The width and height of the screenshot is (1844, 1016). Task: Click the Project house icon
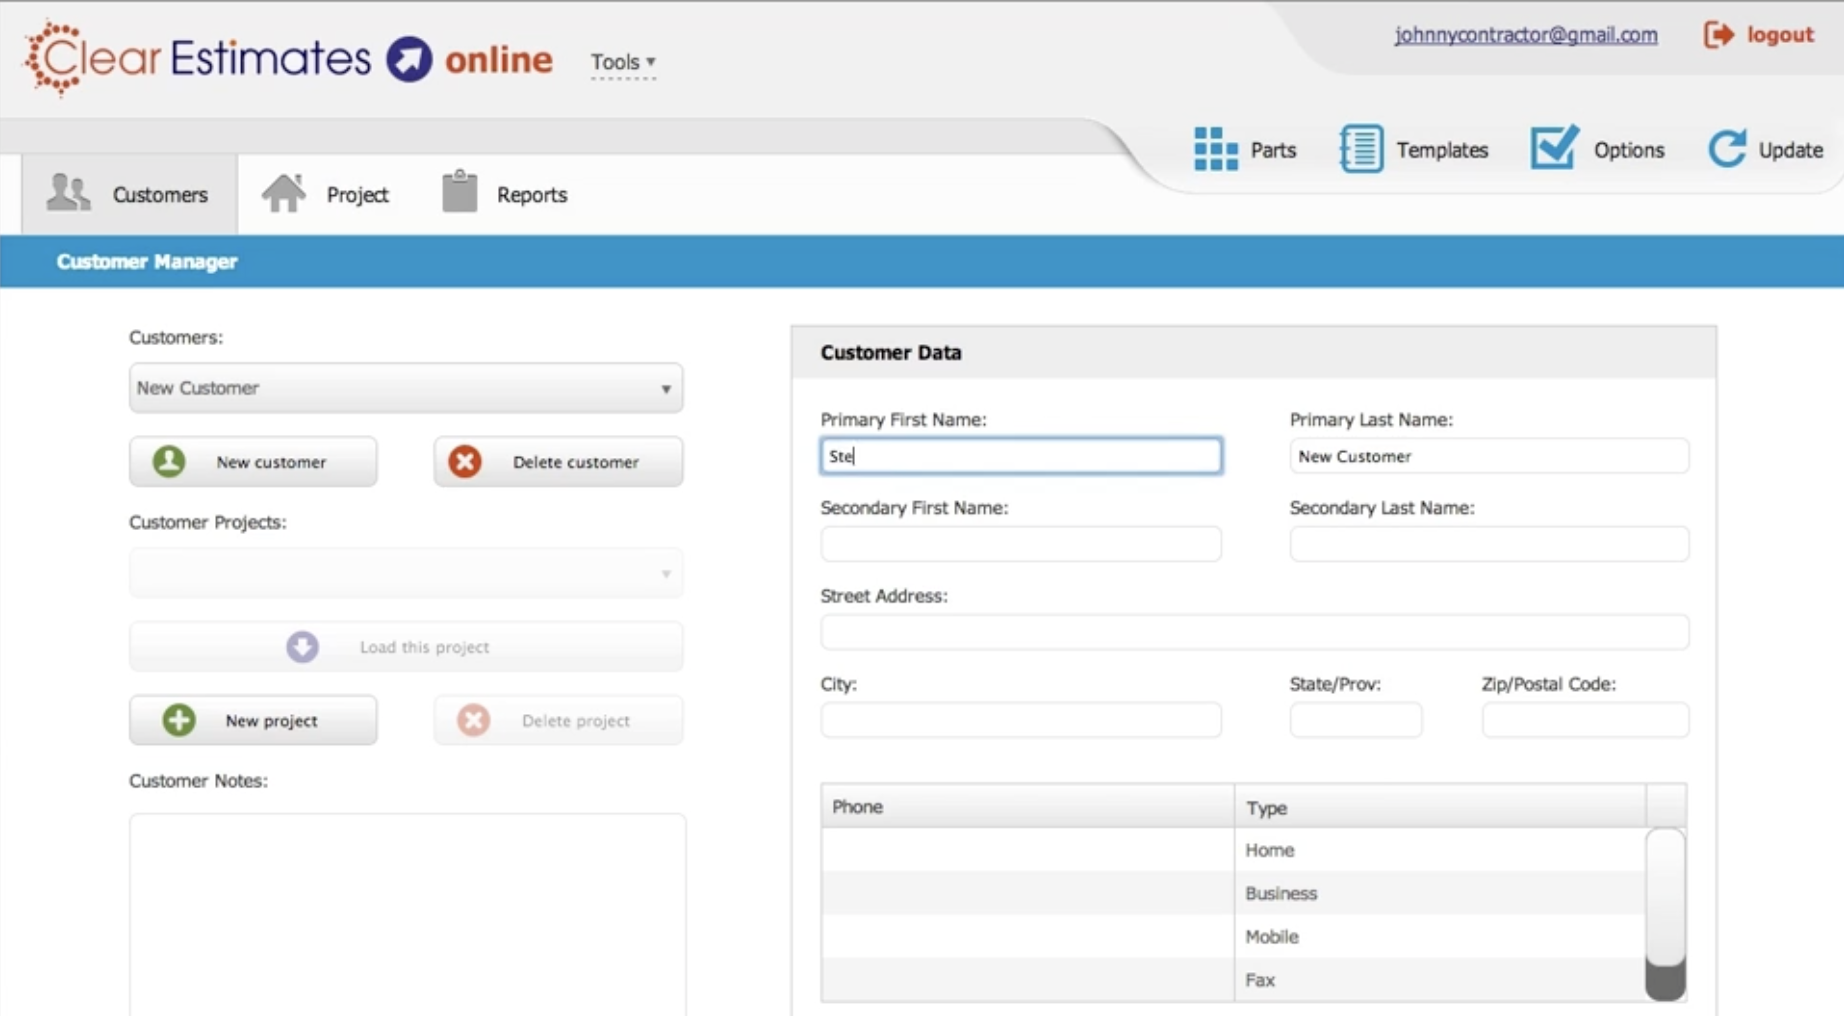[x=284, y=192]
